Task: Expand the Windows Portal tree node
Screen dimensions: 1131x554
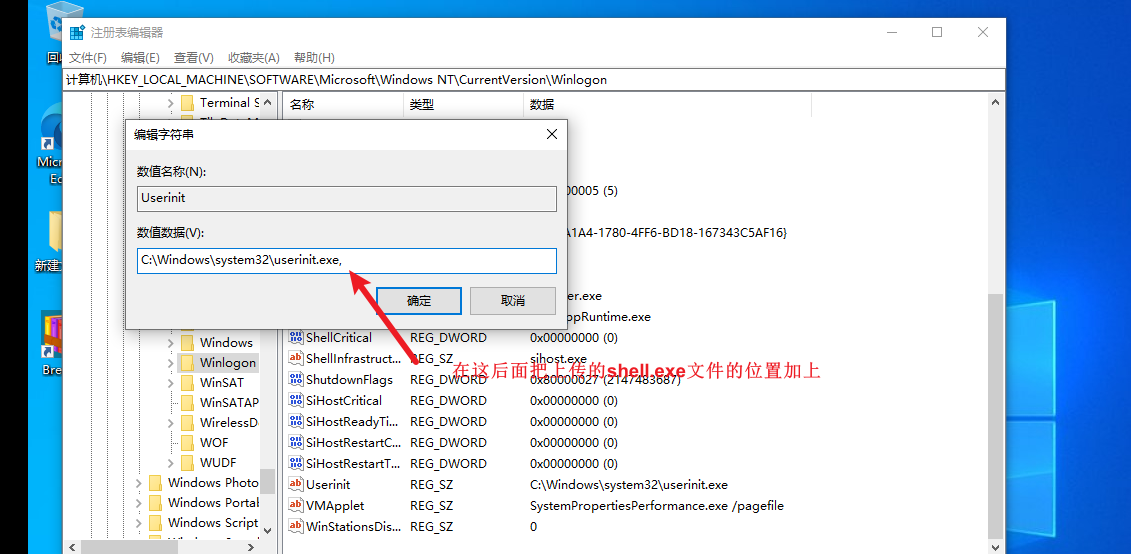Action: [x=138, y=503]
